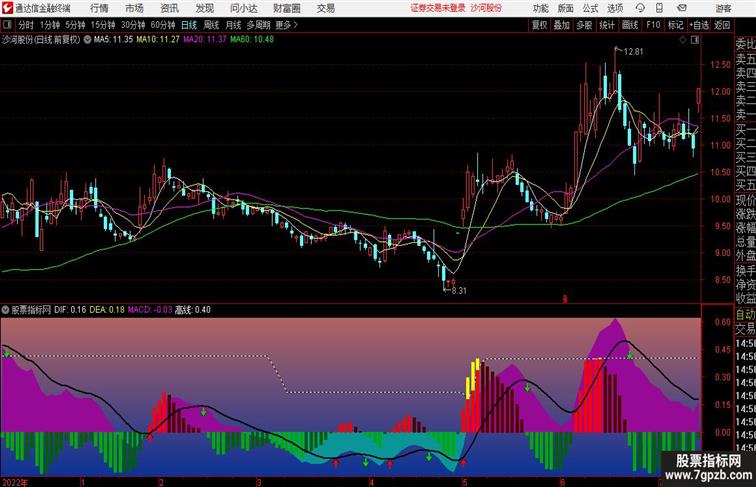Click the 标记 mark toolbar button
This screenshot has width=756, height=487.
click(x=675, y=25)
